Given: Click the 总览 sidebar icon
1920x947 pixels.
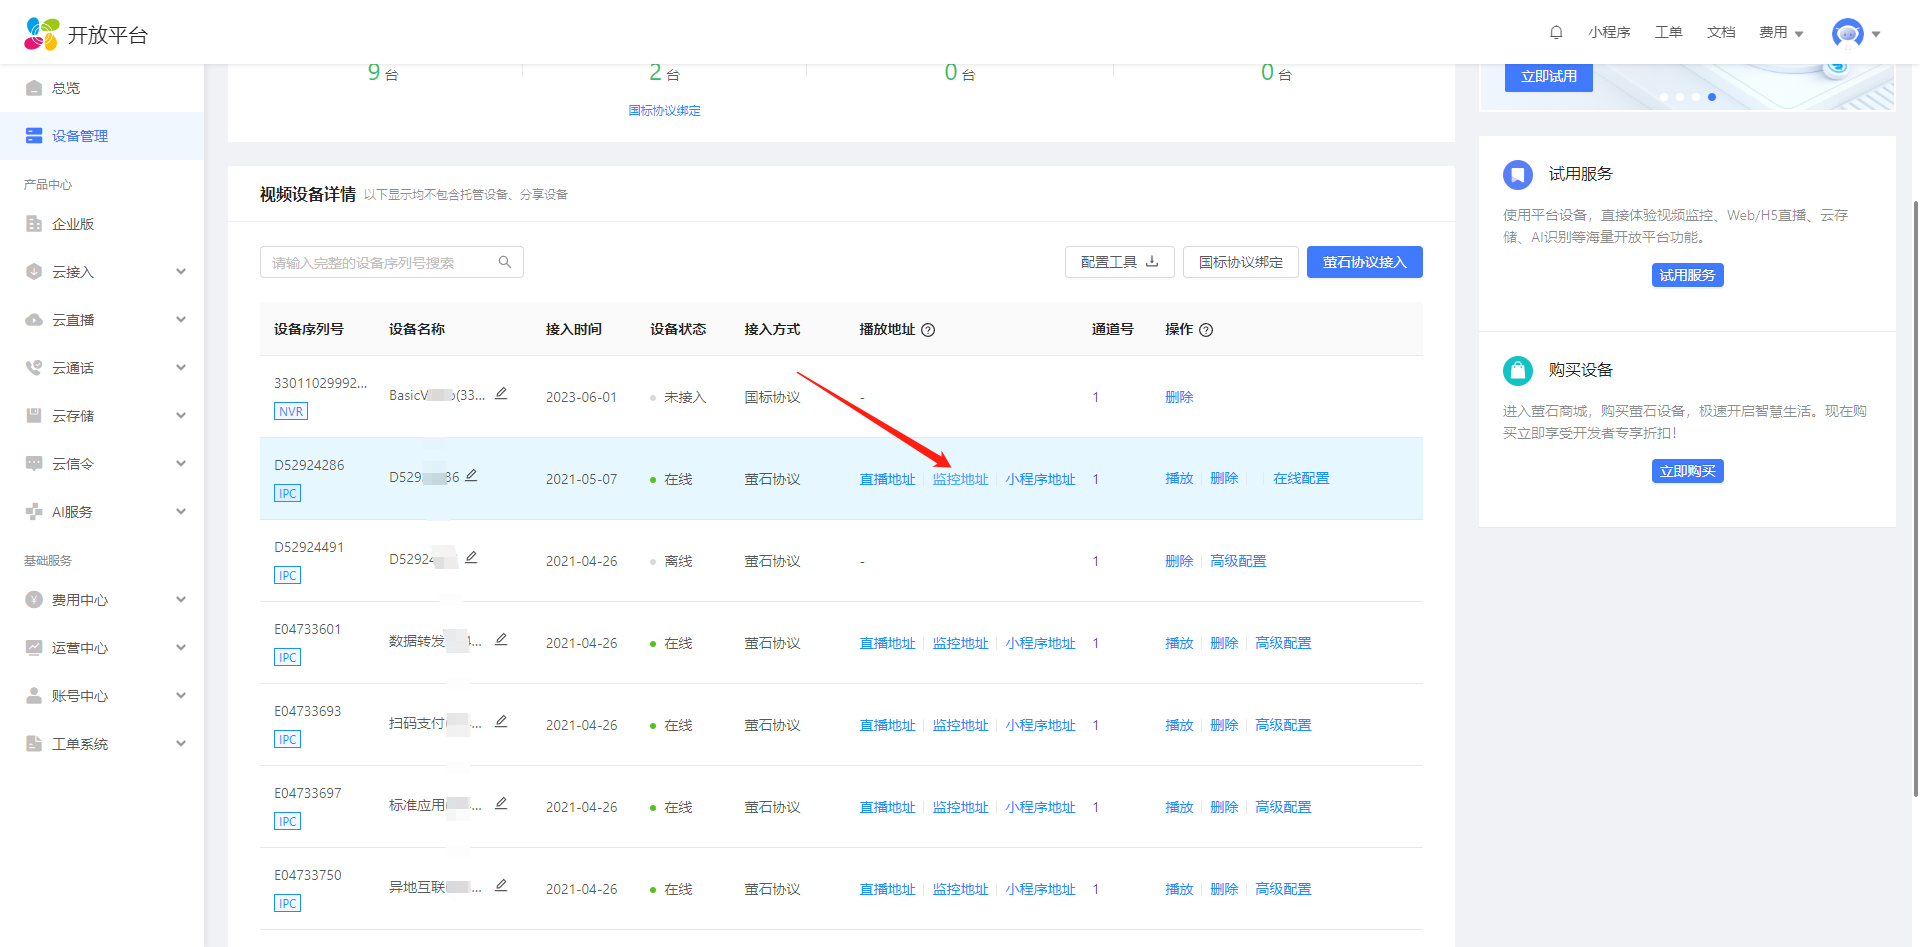Looking at the screenshot, I should pyautogui.click(x=34, y=88).
